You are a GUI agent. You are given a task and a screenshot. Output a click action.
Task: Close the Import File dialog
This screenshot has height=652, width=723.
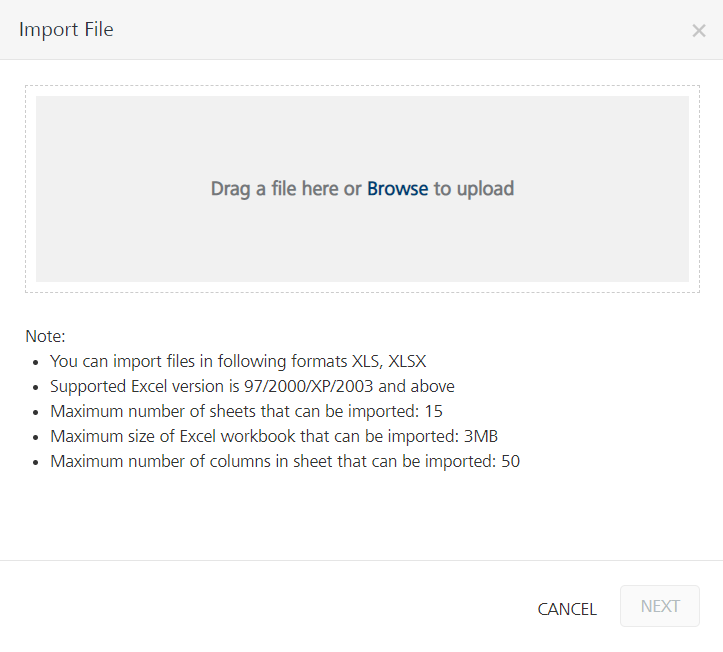point(698,30)
